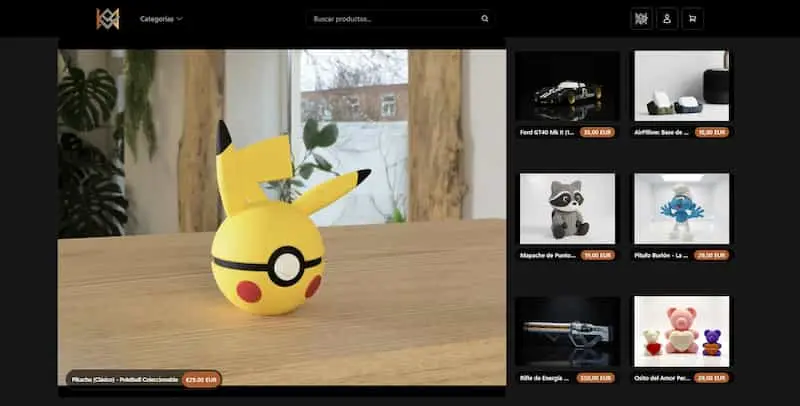This screenshot has height=406, width=800.
Task: Open the blue Smurf figure thumbnail
Action: 682,209
